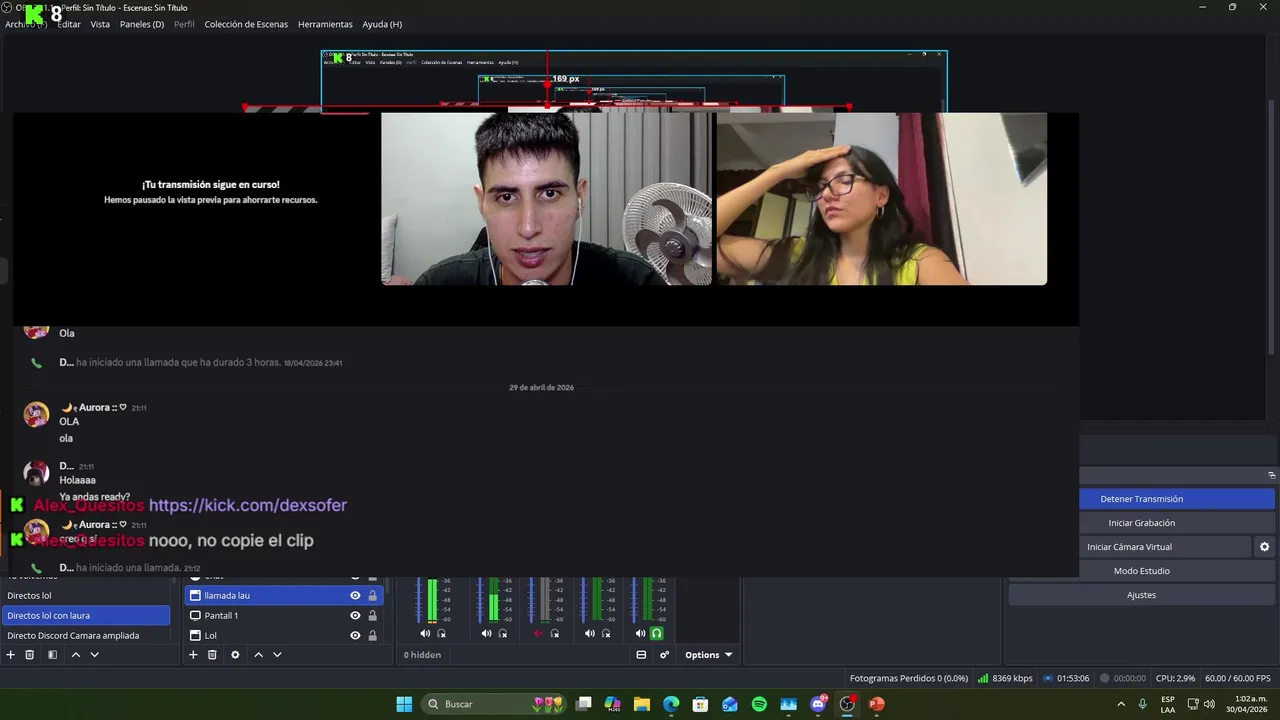
Task: Pop out the controls dock panel icon
Action: click(x=1272, y=475)
